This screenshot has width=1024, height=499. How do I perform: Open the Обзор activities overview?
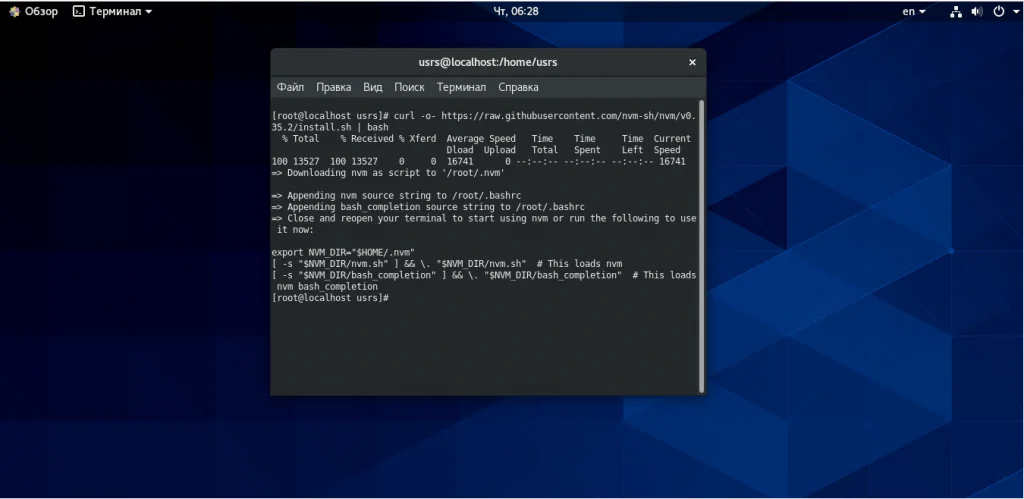pyautogui.click(x=33, y=11)
